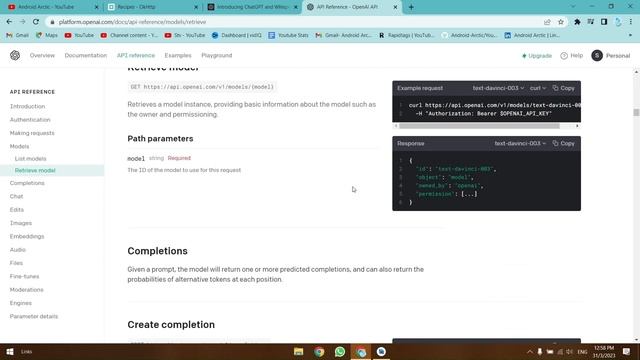Show more bookmarks overflow arrow
640x360 pixels.
pos(630,36)
